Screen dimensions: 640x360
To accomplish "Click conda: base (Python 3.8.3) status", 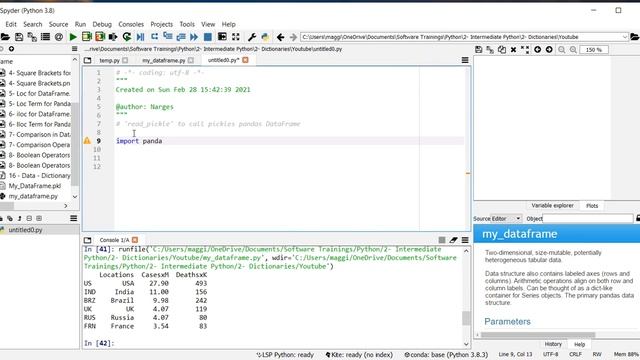I will (x=446, y=355).
